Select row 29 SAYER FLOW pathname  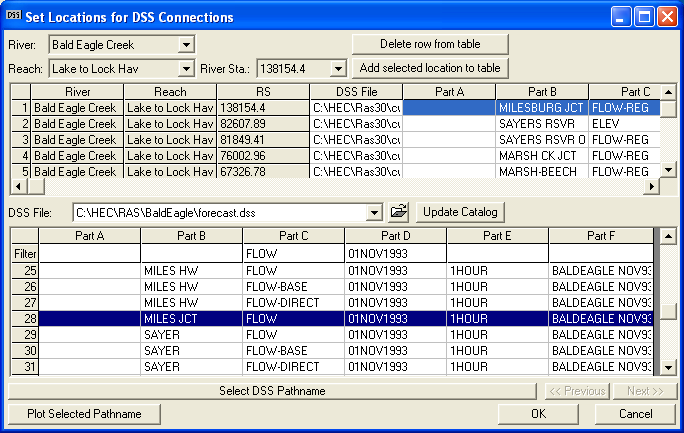click(x=191, y=335)
